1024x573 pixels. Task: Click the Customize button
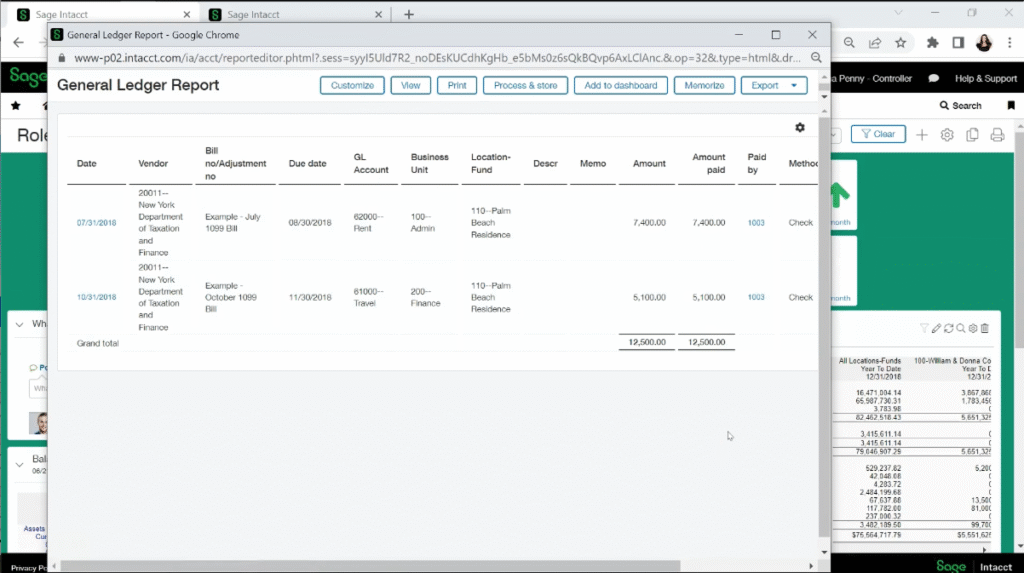[x=352, y=86]
